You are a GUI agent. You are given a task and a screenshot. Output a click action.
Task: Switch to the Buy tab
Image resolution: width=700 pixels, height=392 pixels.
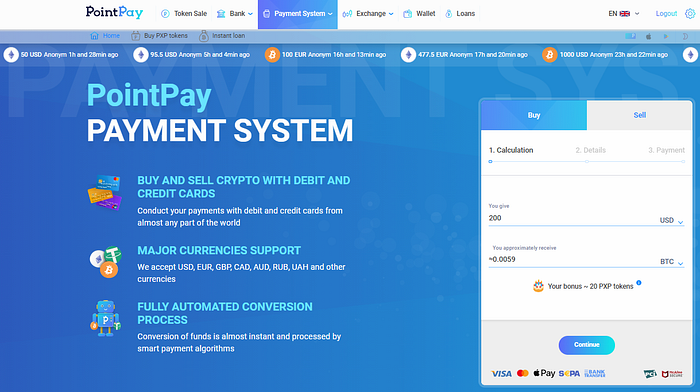[x=534, y=115]
